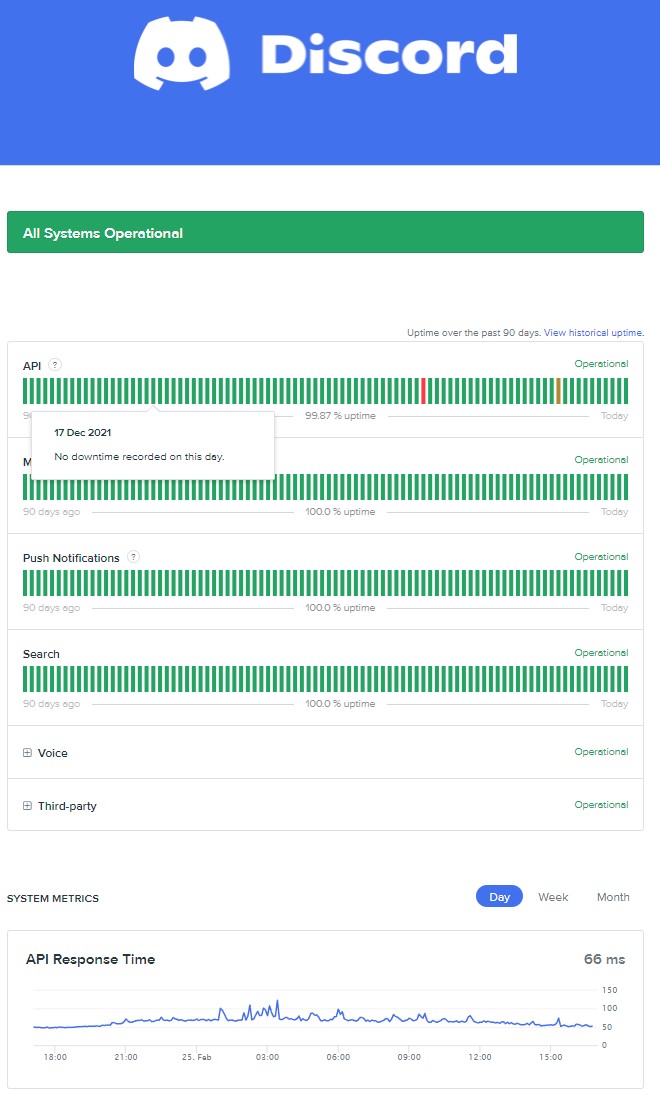Click Operational status for API
The height and width of the screenshot is (1105, 660).
click(601, 364)
